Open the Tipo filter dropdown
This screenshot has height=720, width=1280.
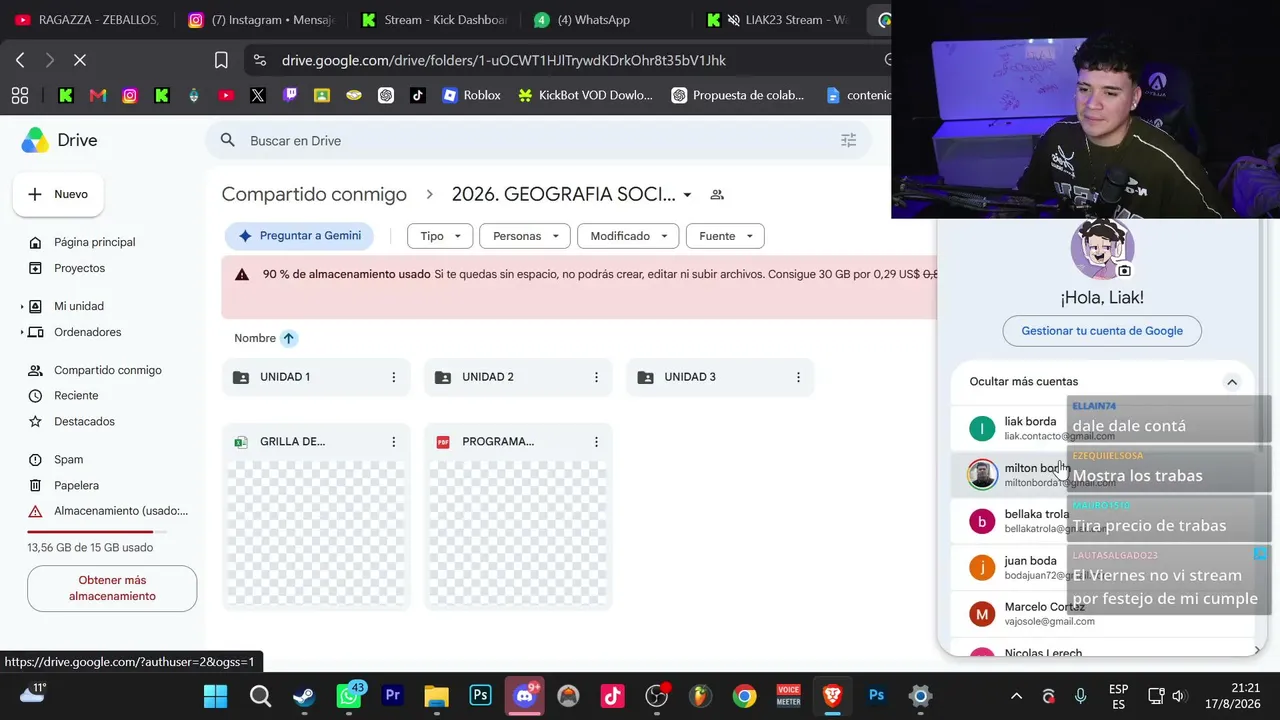[440, 236]
